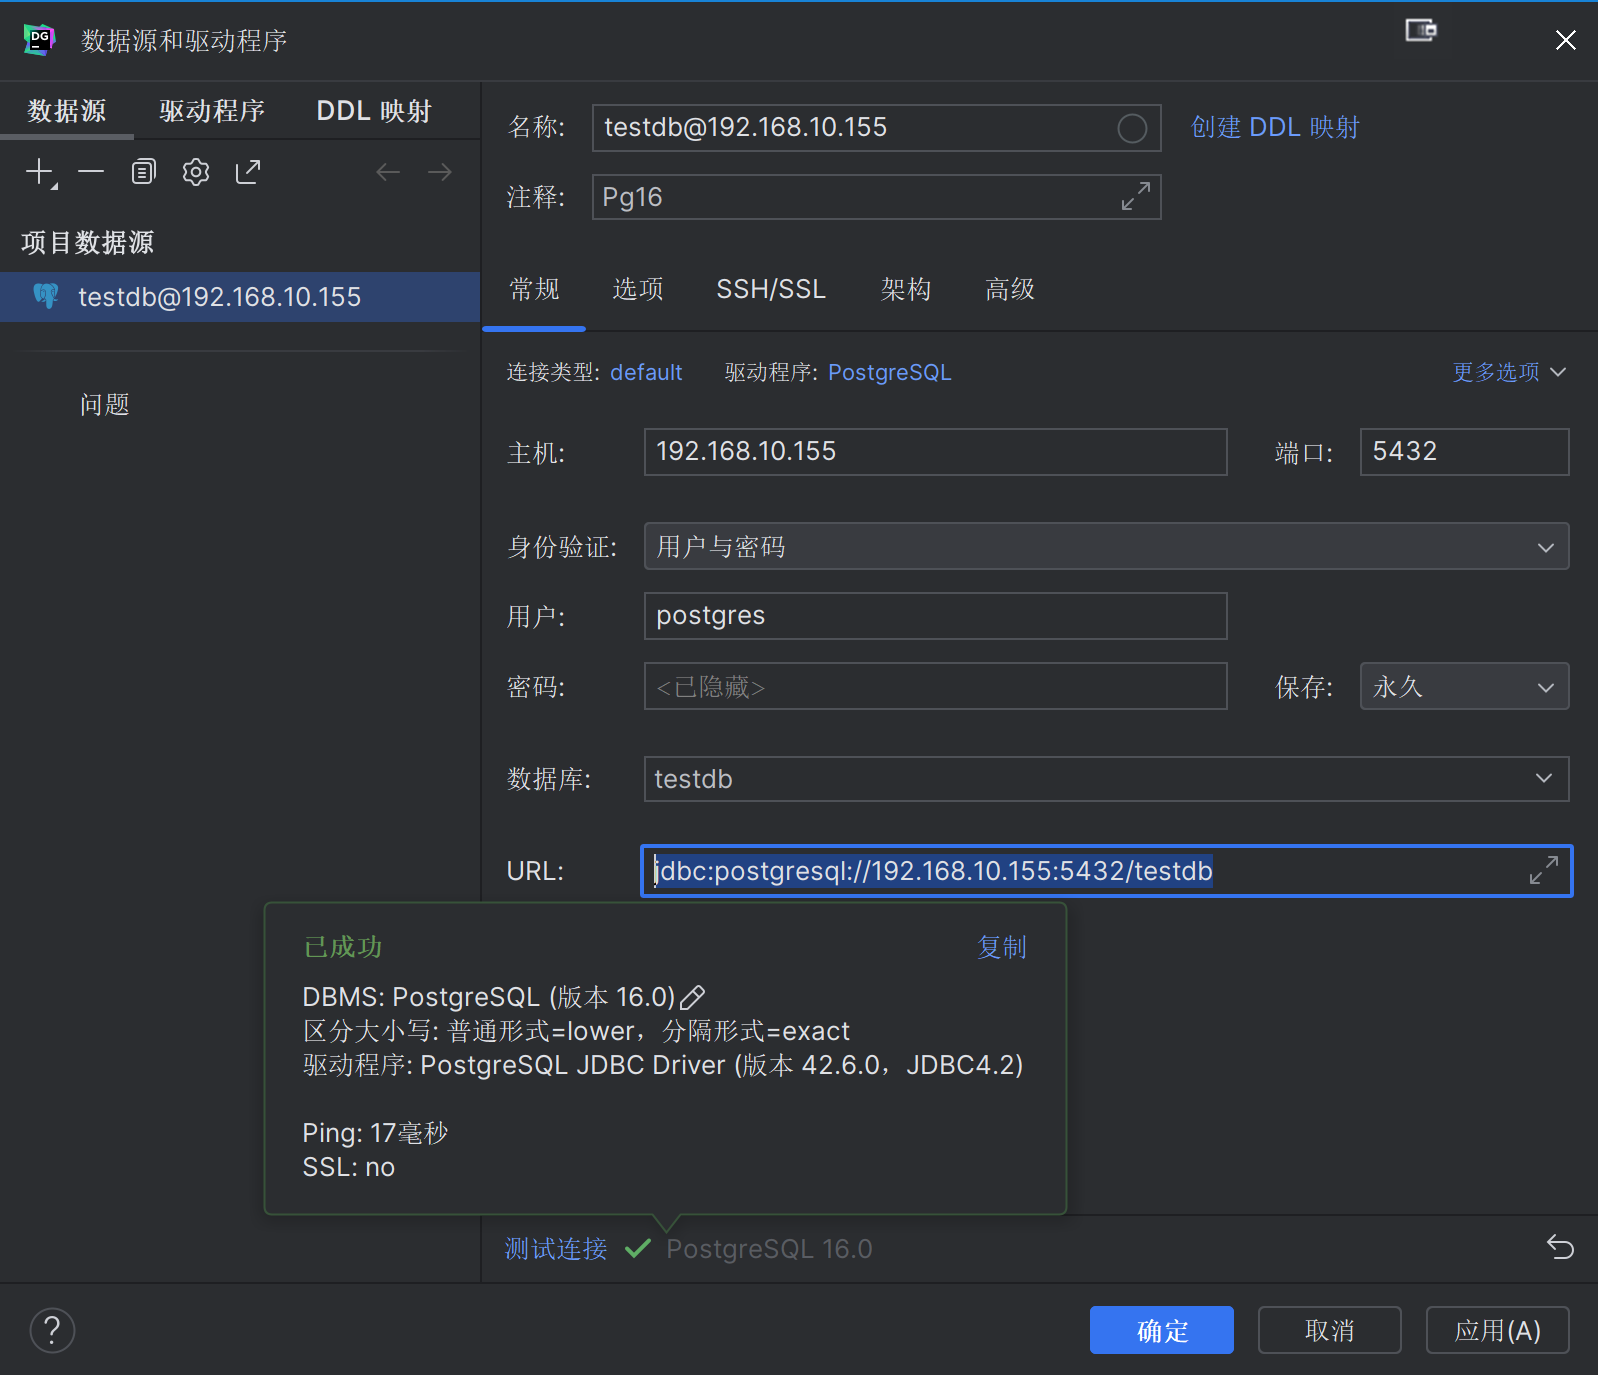Image resolution: width=1598 pixels, height=1375 pixels.
Task: Duplicate the data source with copy icon
Action: tap(144, 172)
